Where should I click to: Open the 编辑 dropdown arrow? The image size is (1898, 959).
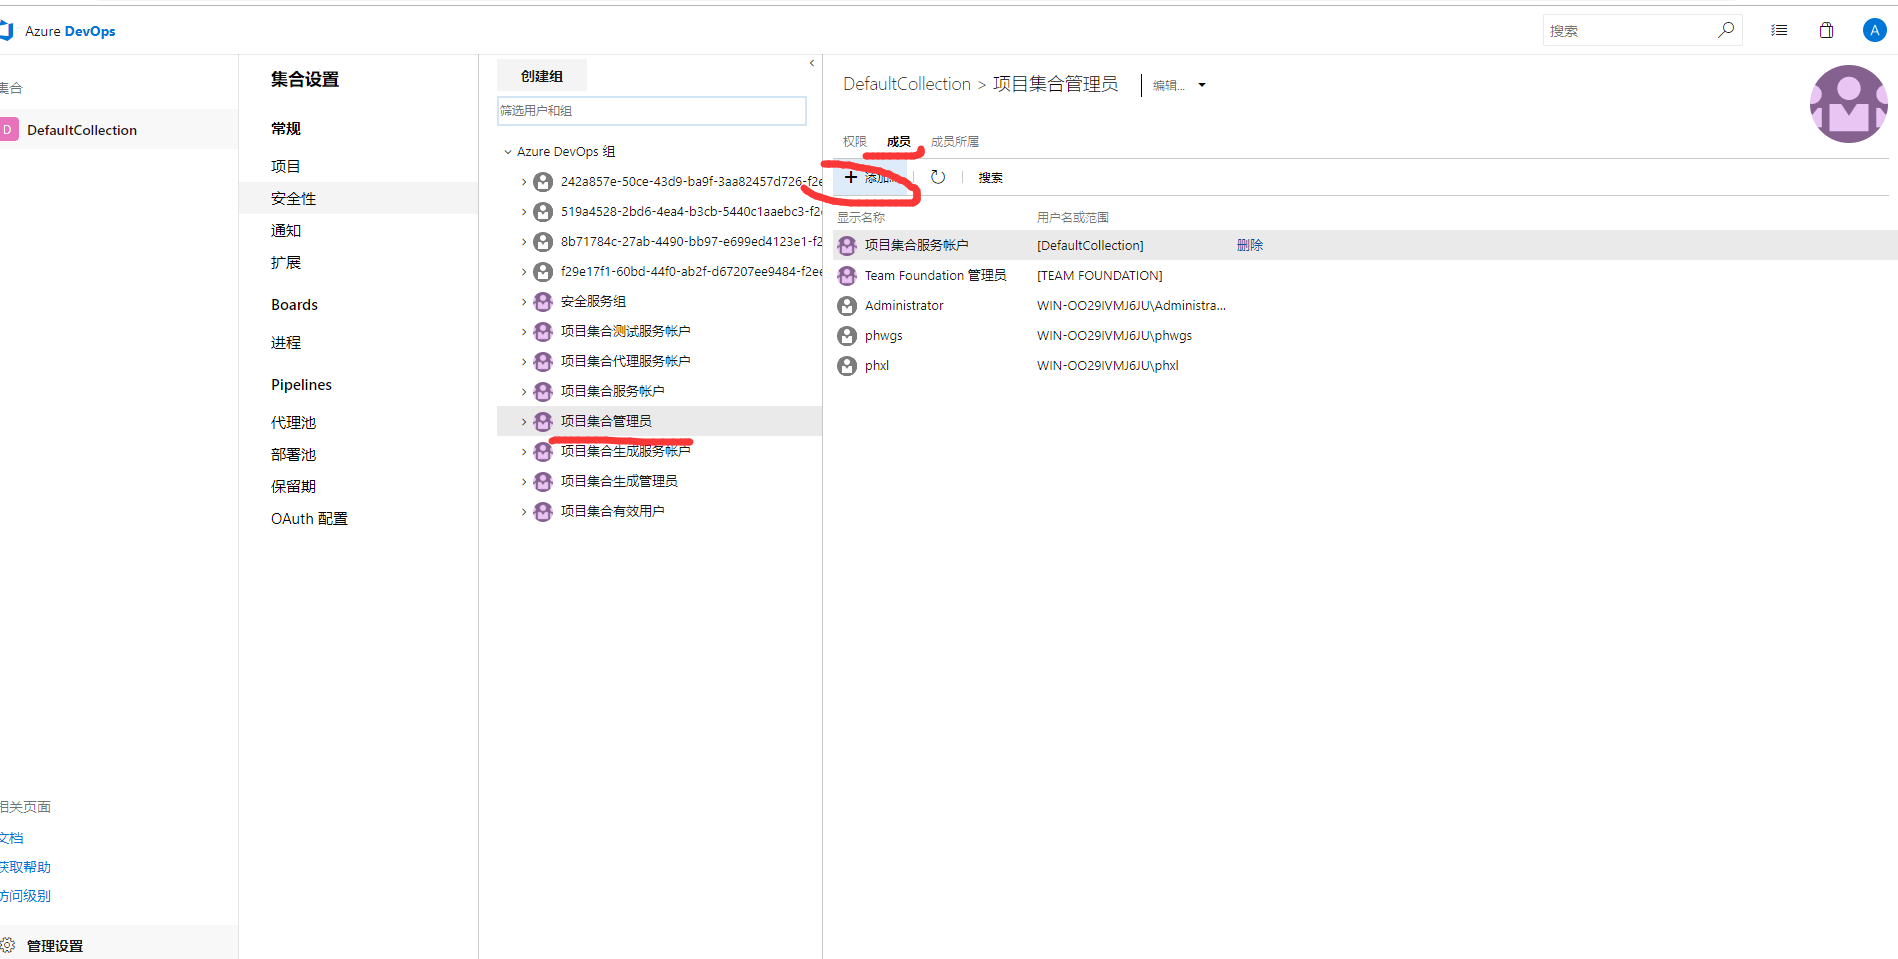1202,85
